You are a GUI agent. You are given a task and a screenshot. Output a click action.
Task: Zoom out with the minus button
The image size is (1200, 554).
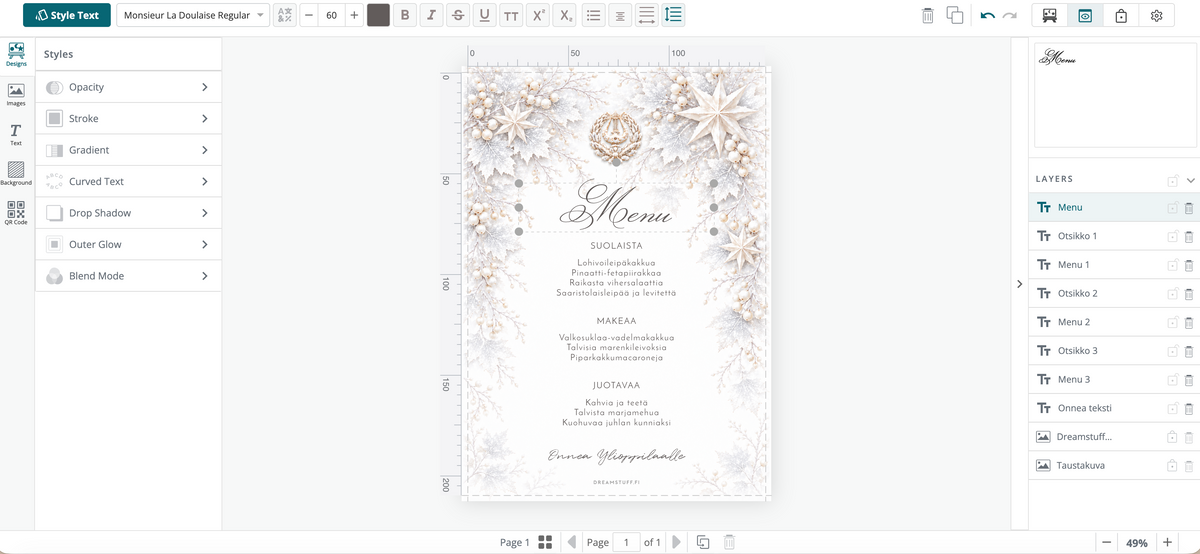1106,542
